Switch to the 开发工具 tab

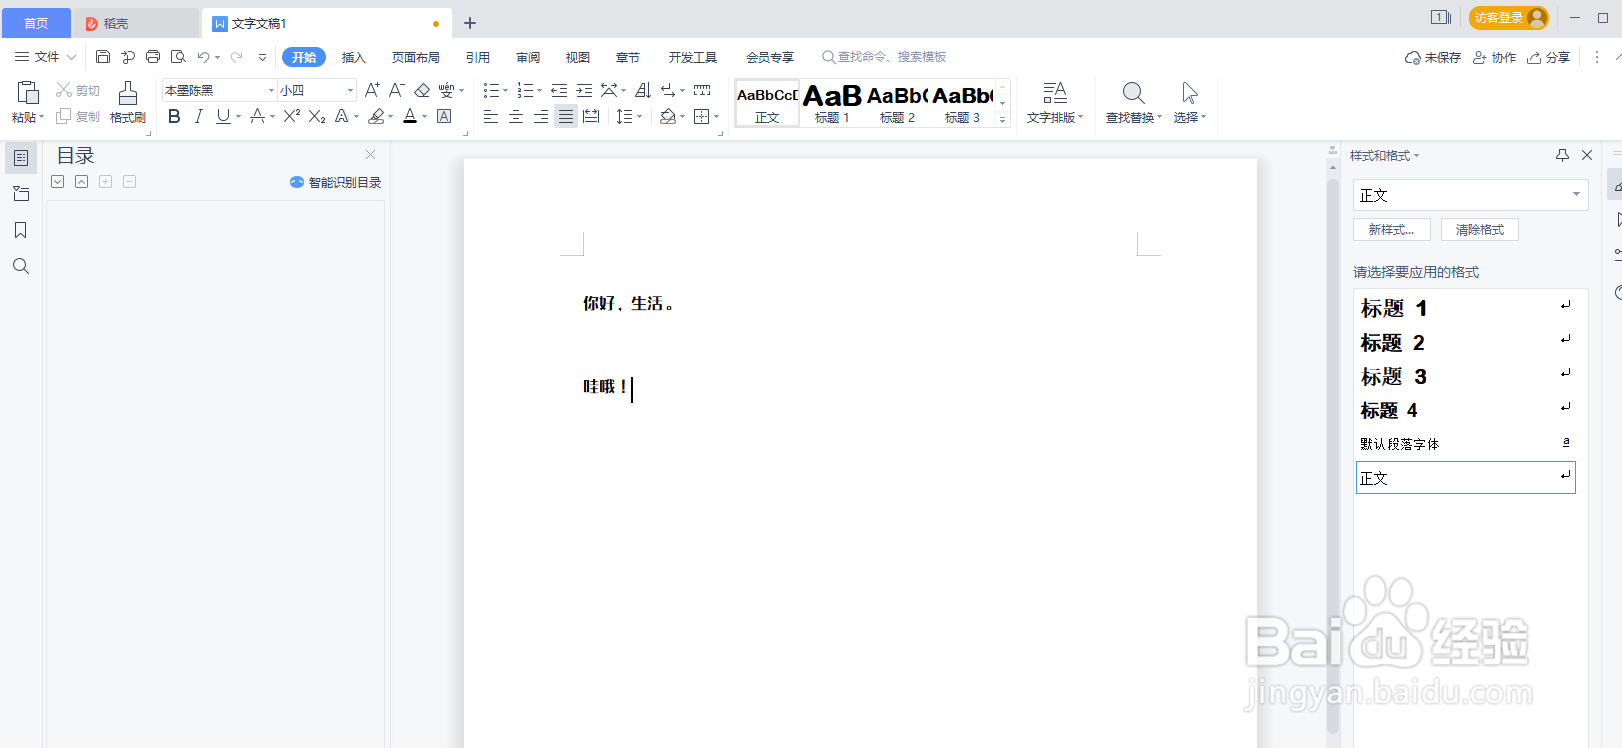tap(693, 57)
